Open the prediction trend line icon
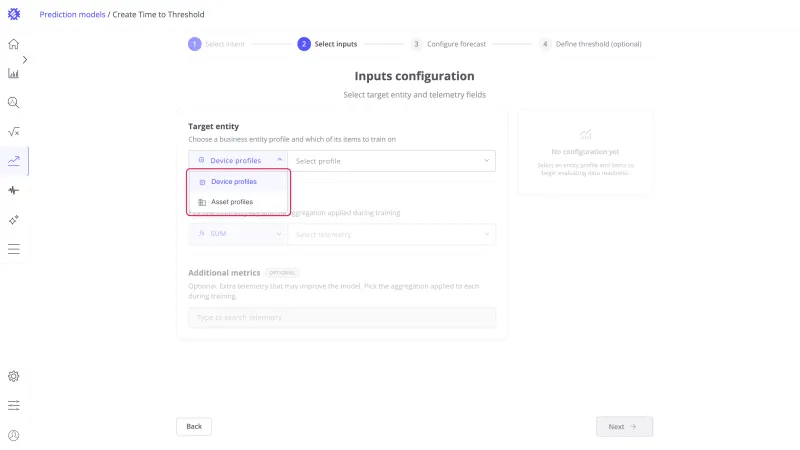 (x=14, y=161)
